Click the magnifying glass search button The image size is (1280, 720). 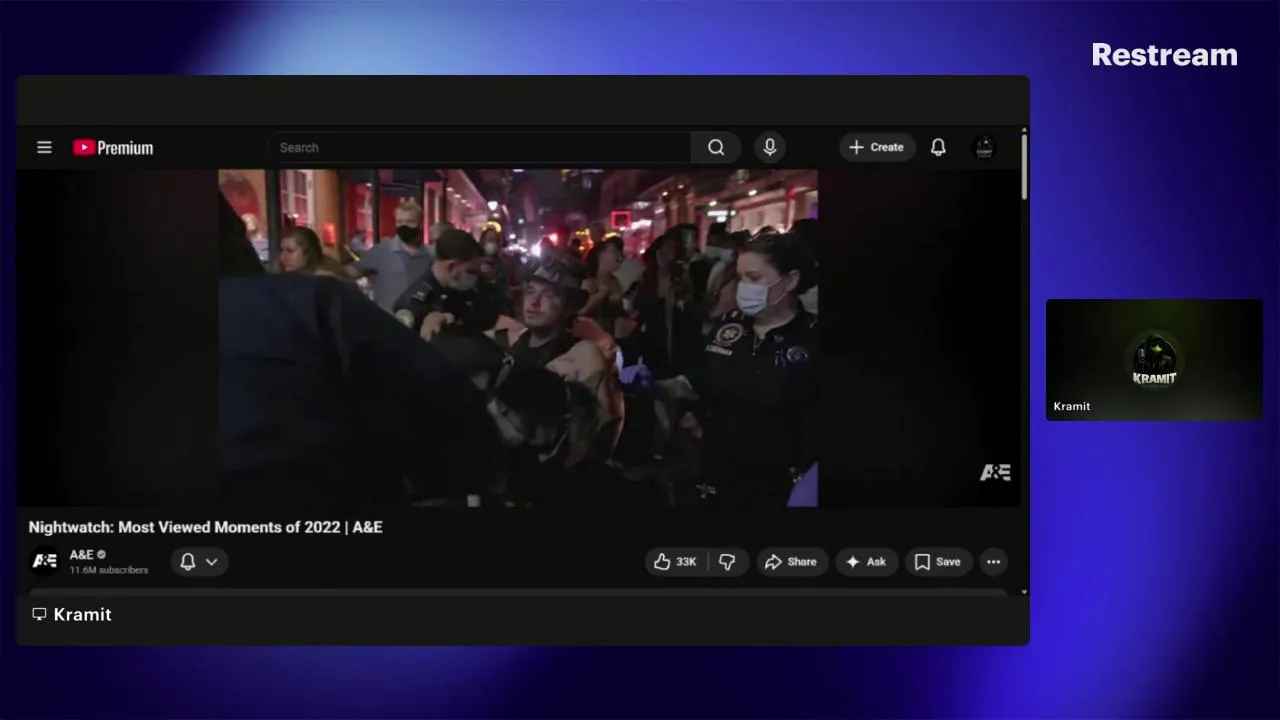tap(716, 147)
